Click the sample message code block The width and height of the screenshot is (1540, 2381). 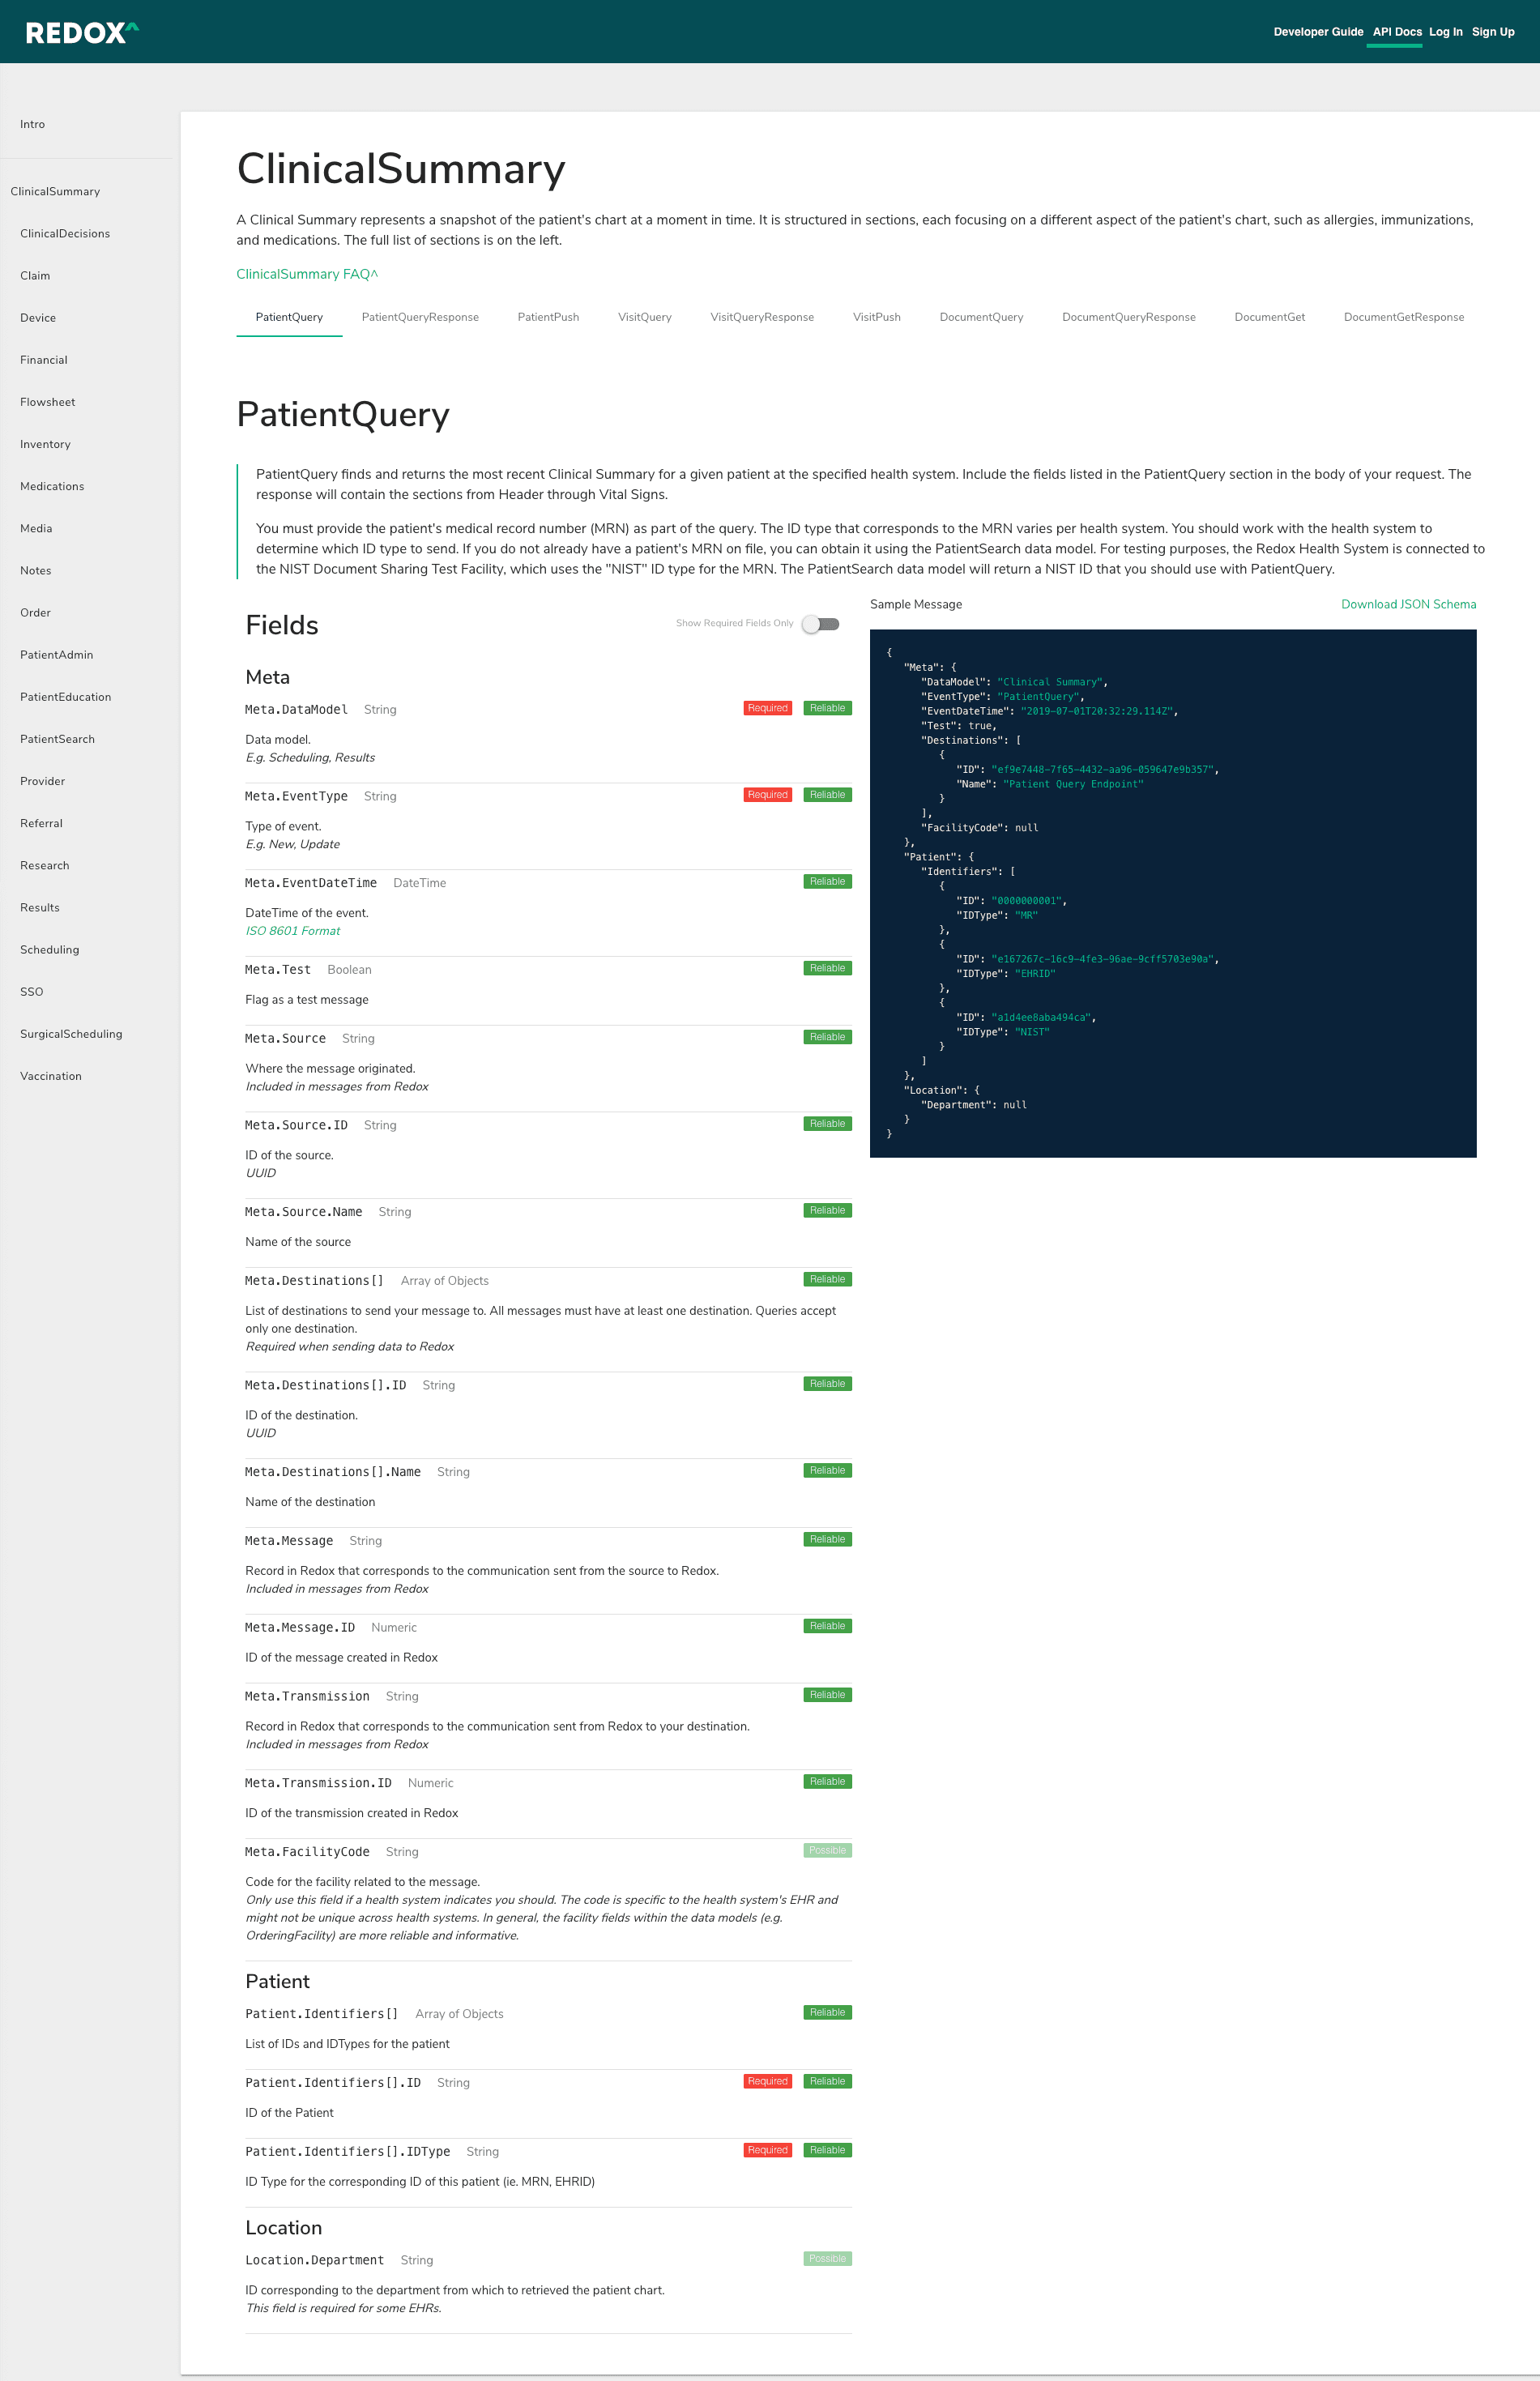(1172, 892)
